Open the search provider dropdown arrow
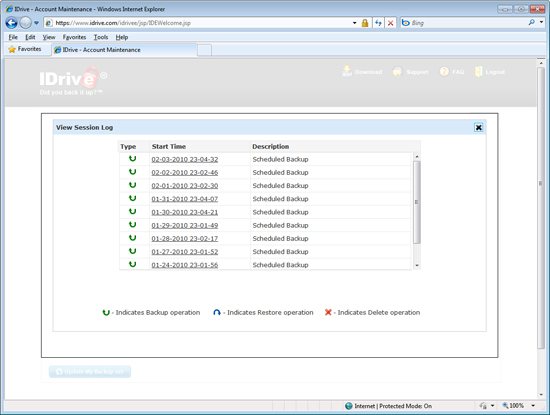 [541, 23]
